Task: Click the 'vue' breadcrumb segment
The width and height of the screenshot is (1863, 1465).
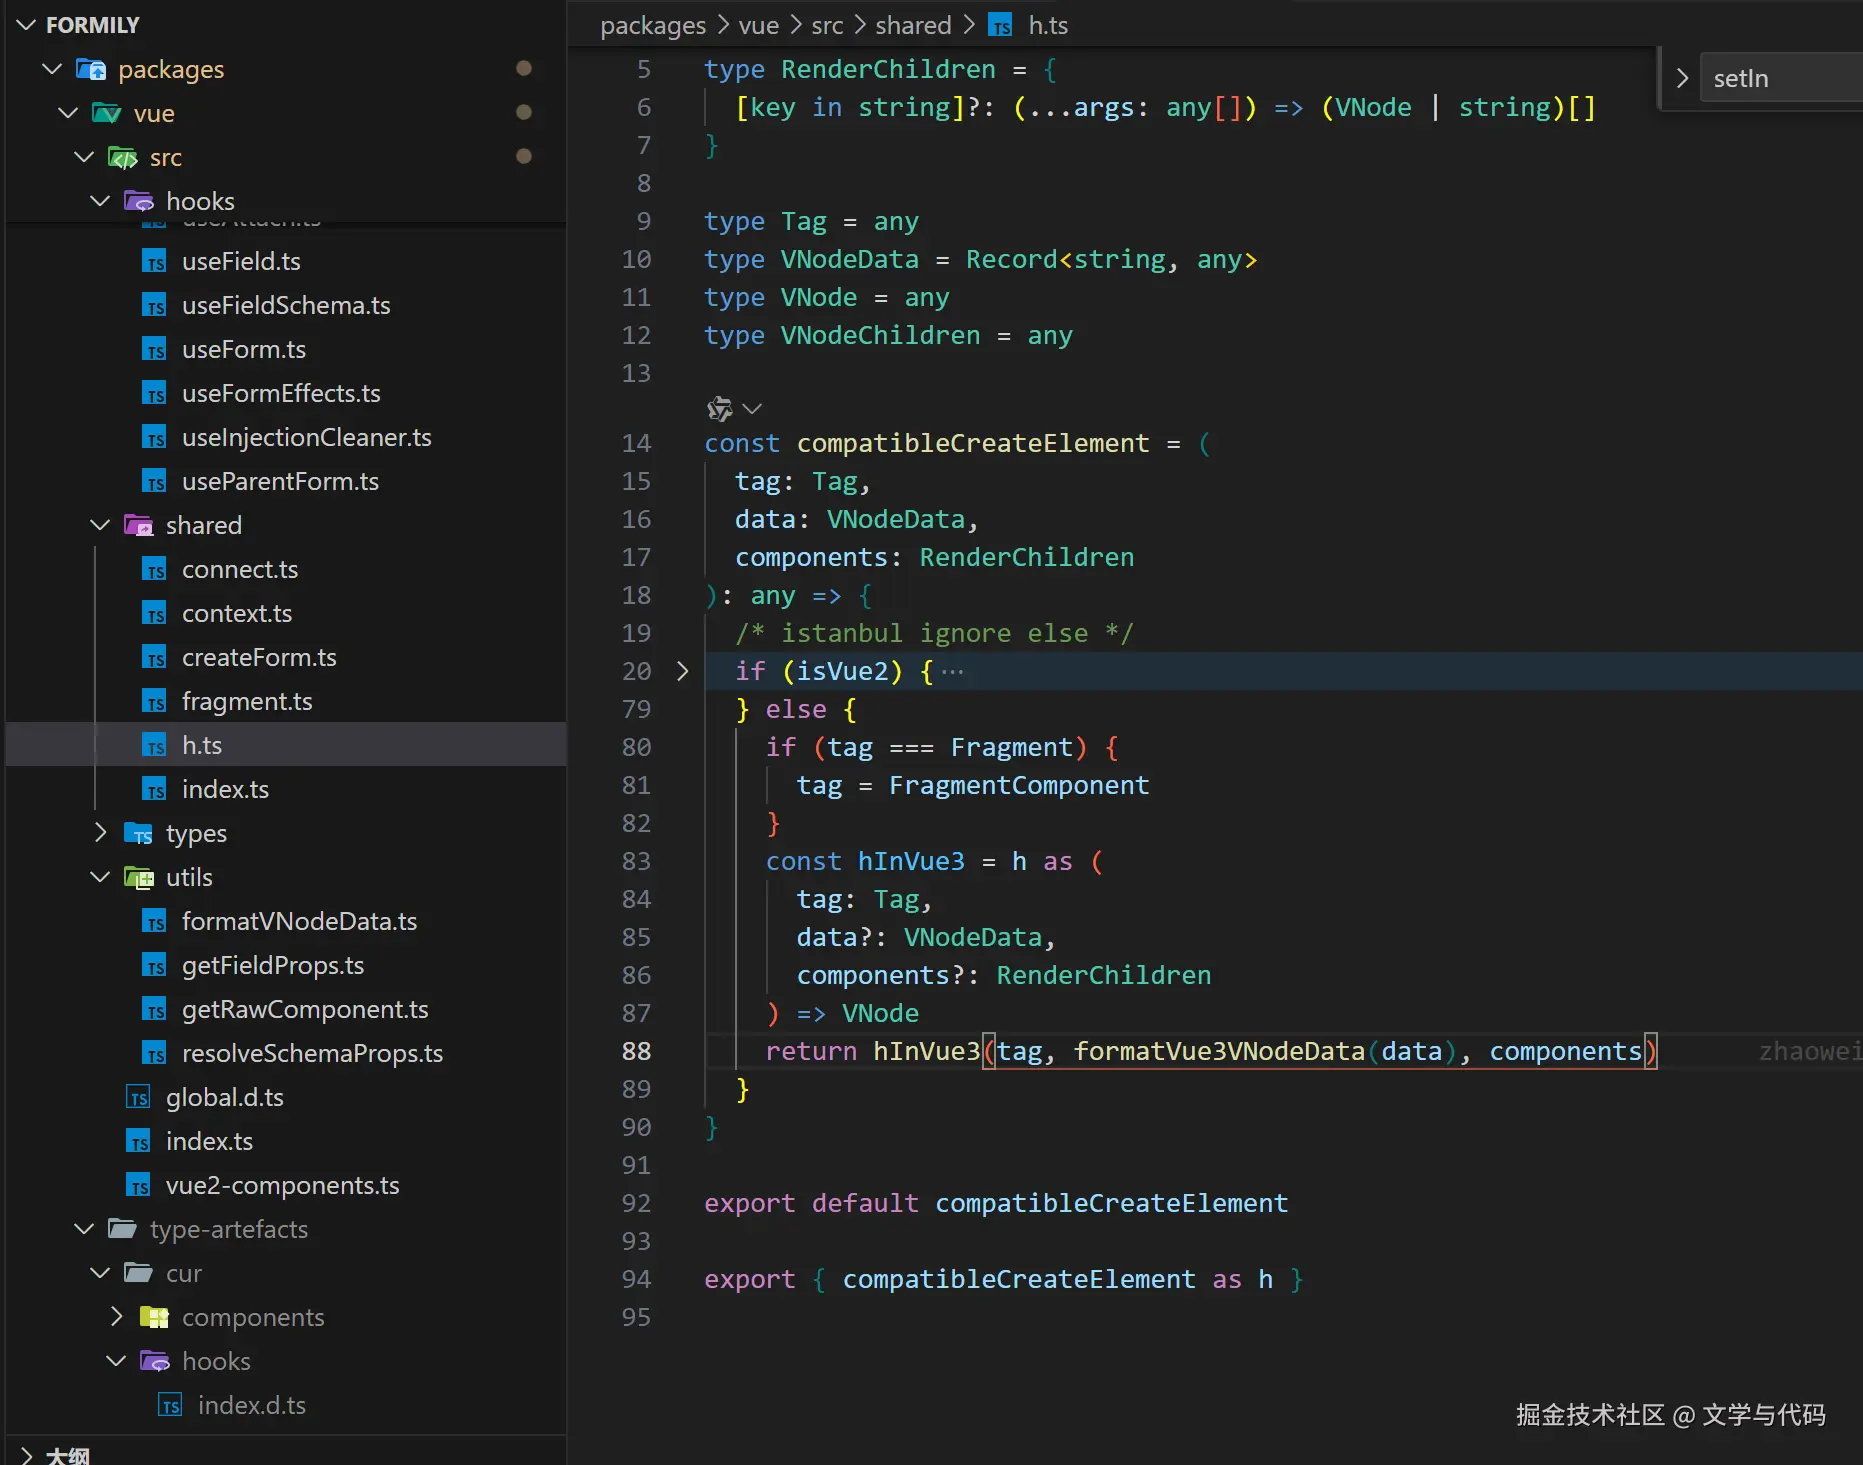Action: pyautogui.click(x=758, y=25)
